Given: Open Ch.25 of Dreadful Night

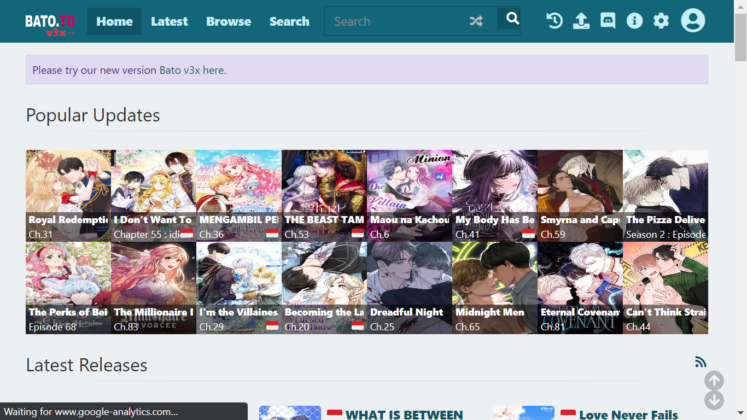Looking at the screenshot, I should [x=382, y=327].
